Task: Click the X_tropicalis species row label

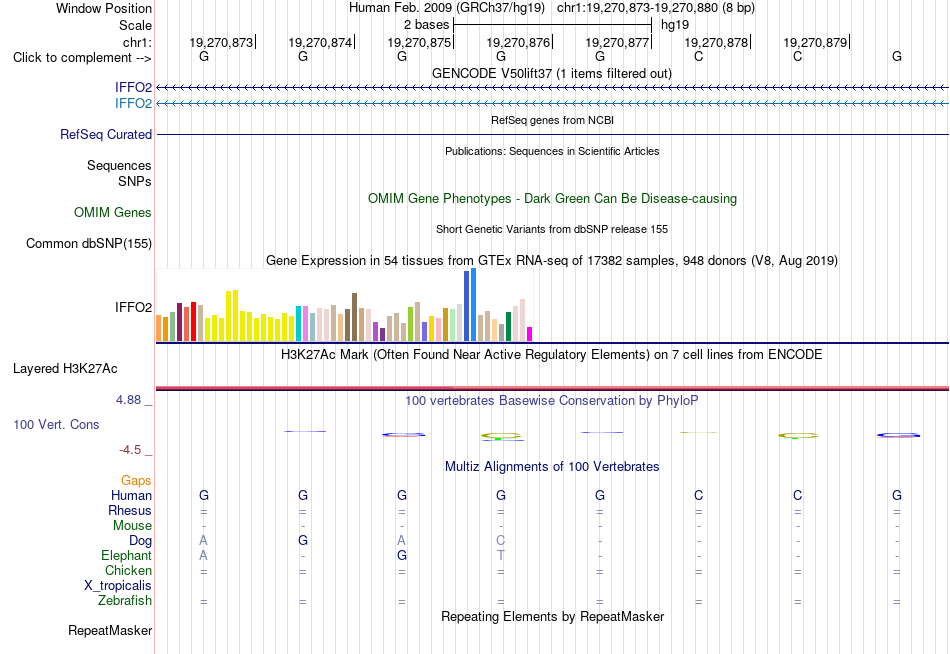Action: coord(118,586)
